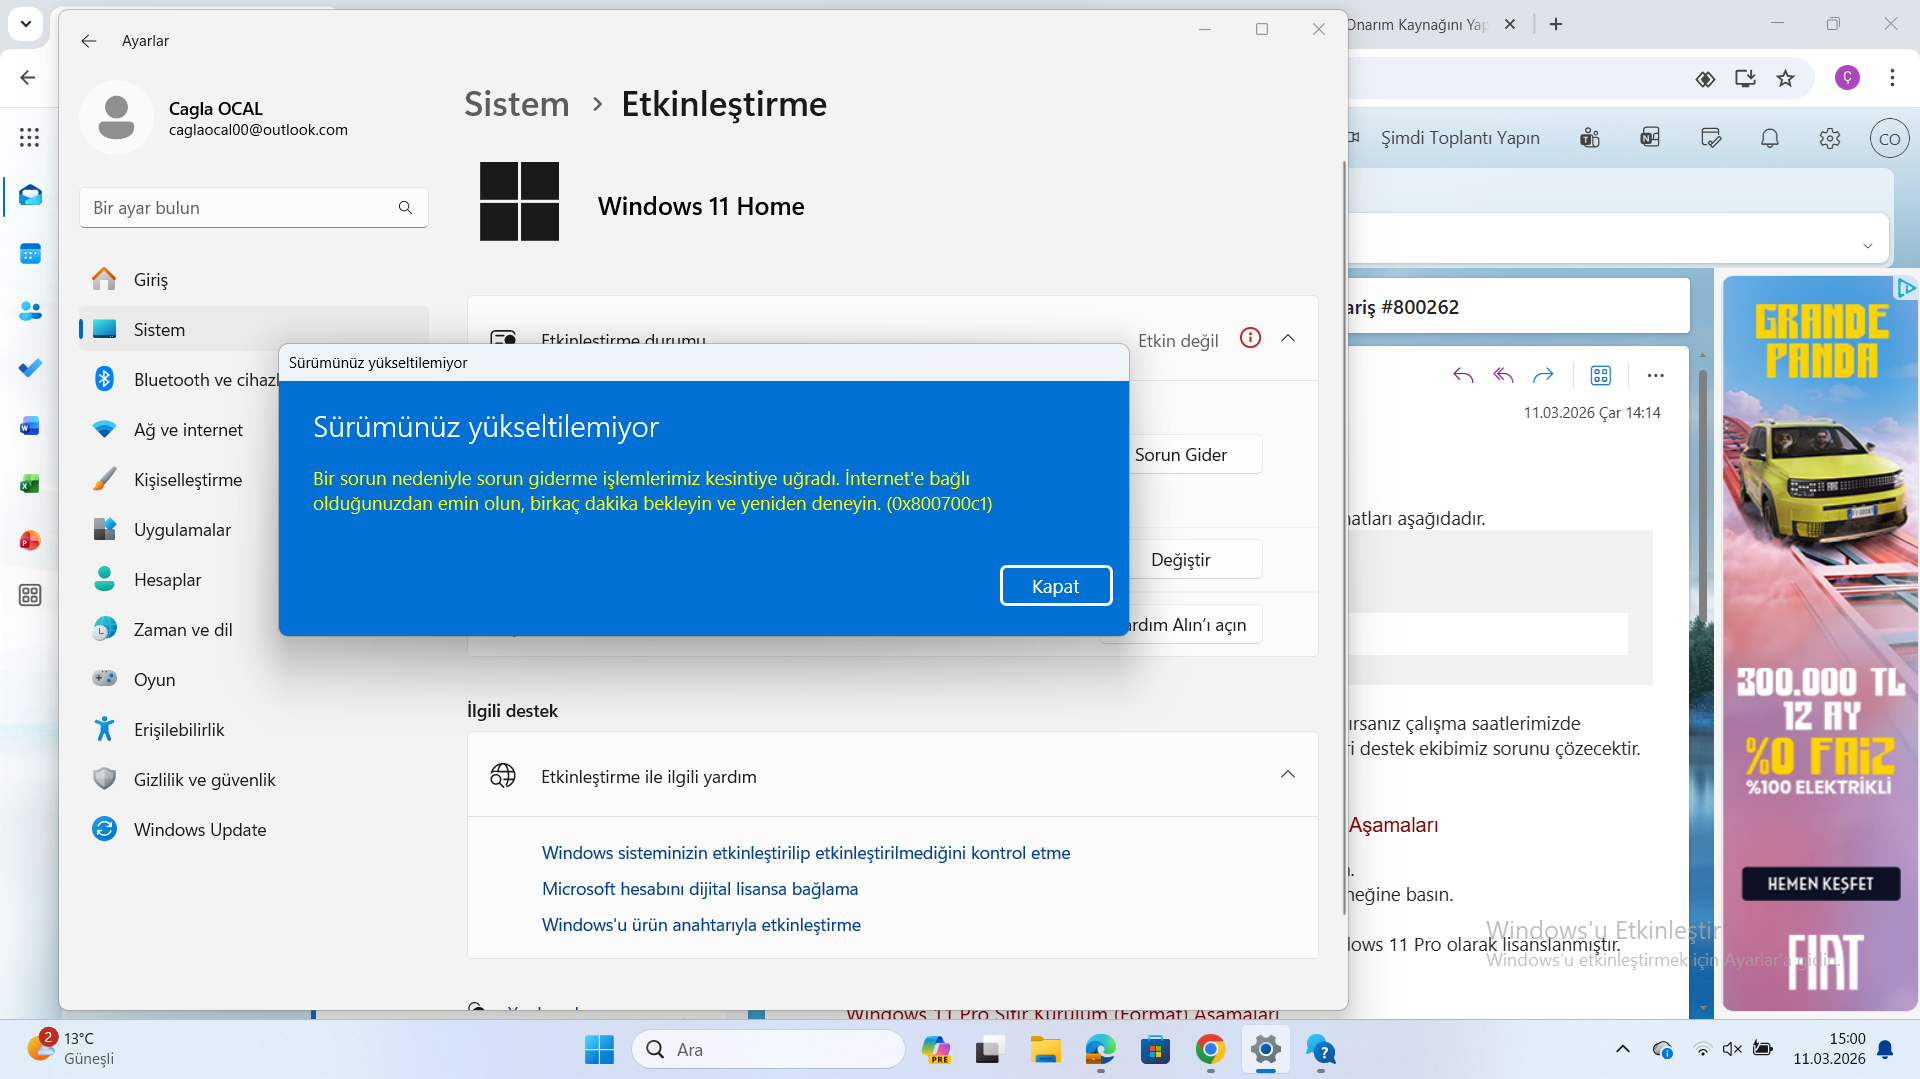
Task: Focus the Bir ayar bulun search field
Action: pyautogui.click(x=254, y=207)
